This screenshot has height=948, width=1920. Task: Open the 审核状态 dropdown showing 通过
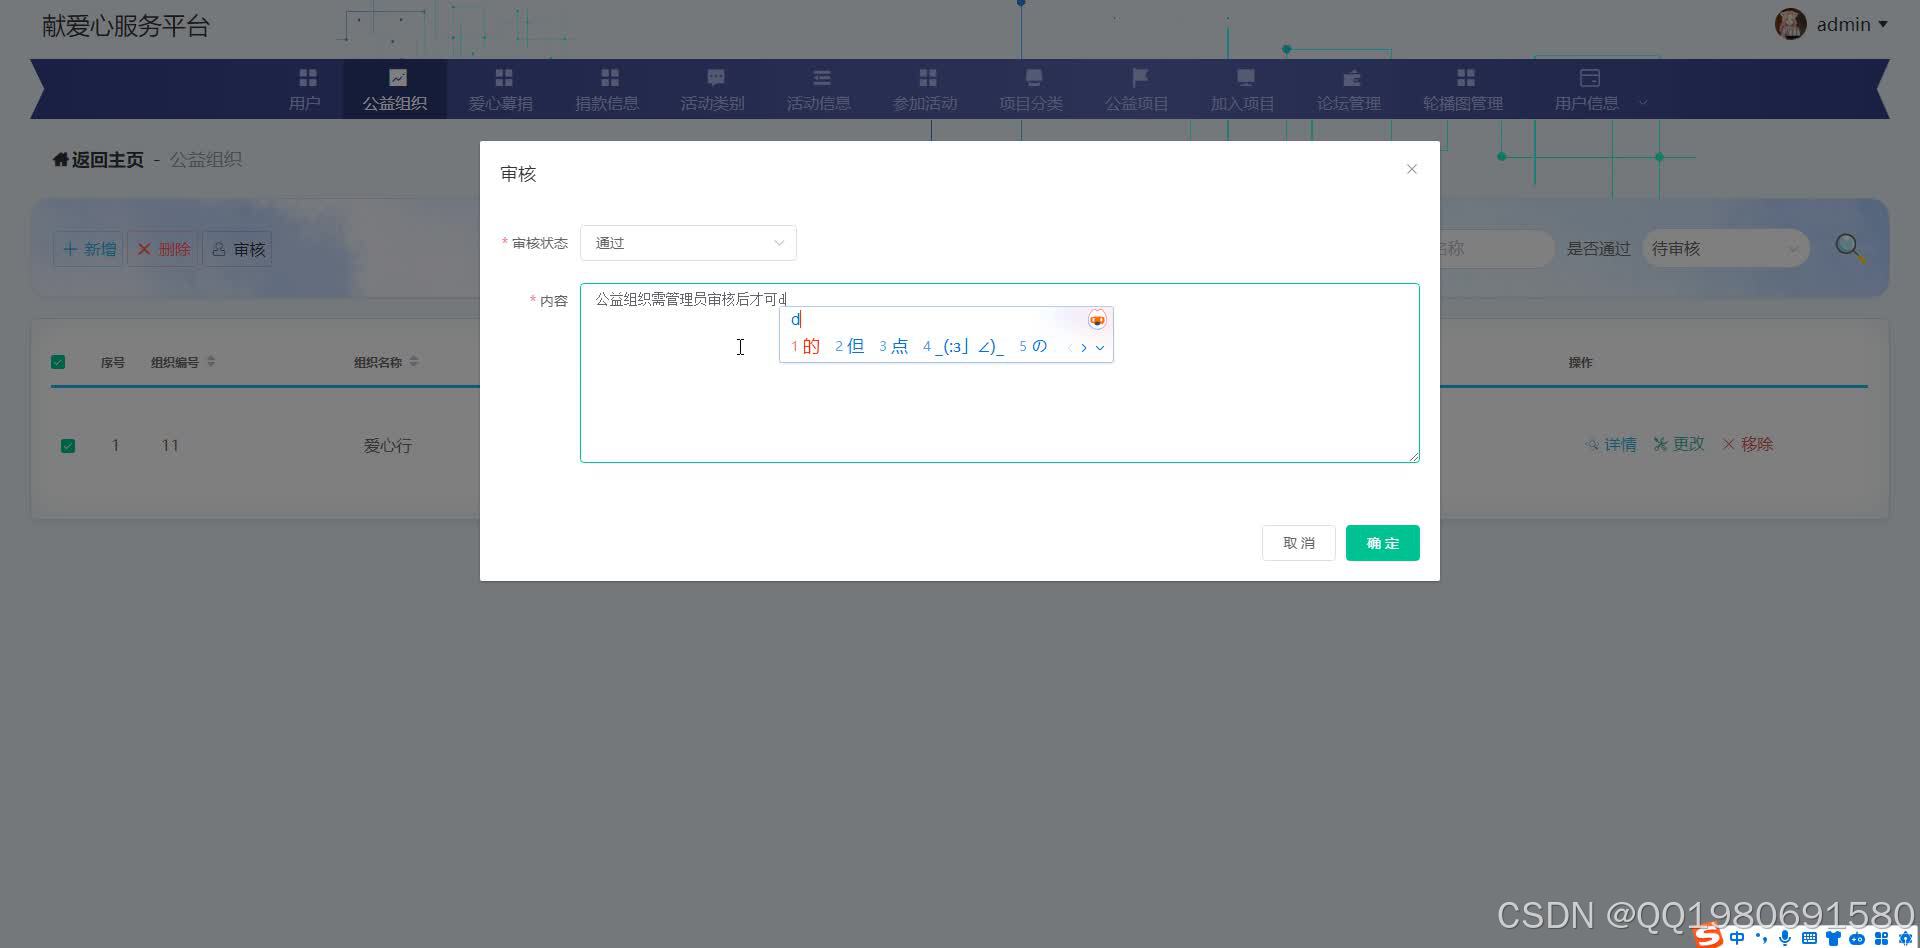click(x=688, y=242)
